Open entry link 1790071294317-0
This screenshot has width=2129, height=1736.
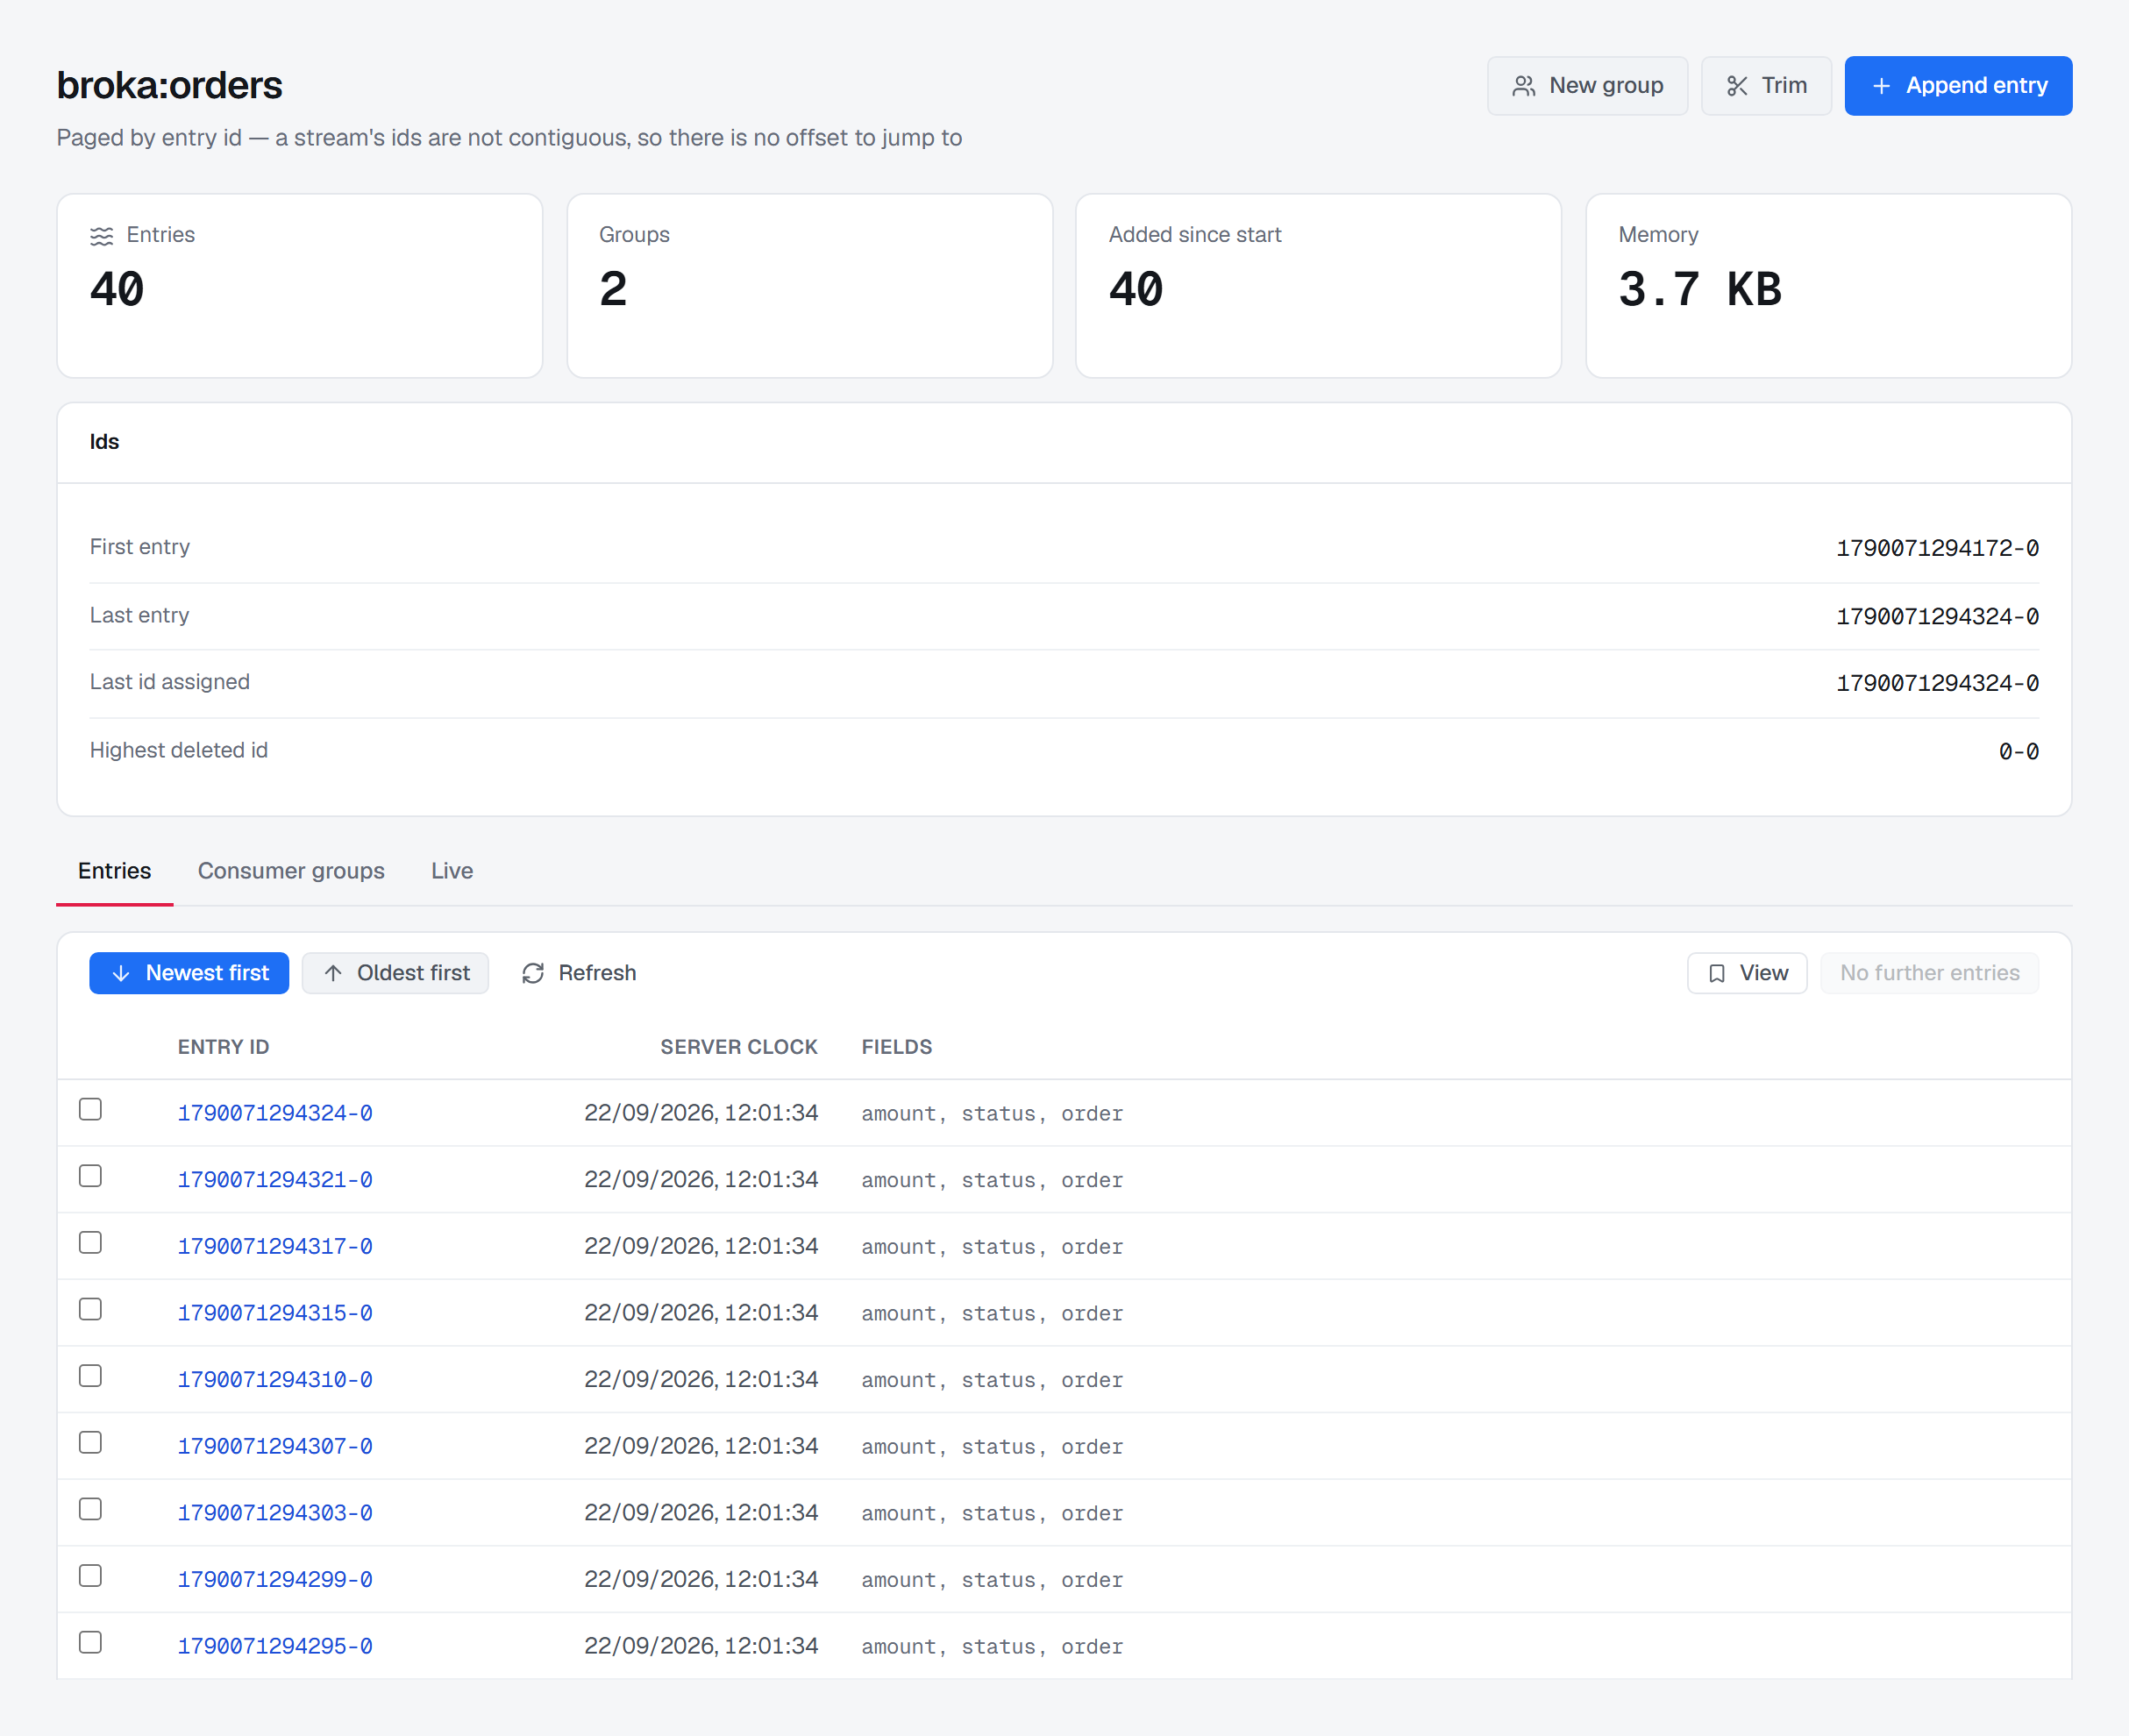(x=275, y=1246)
